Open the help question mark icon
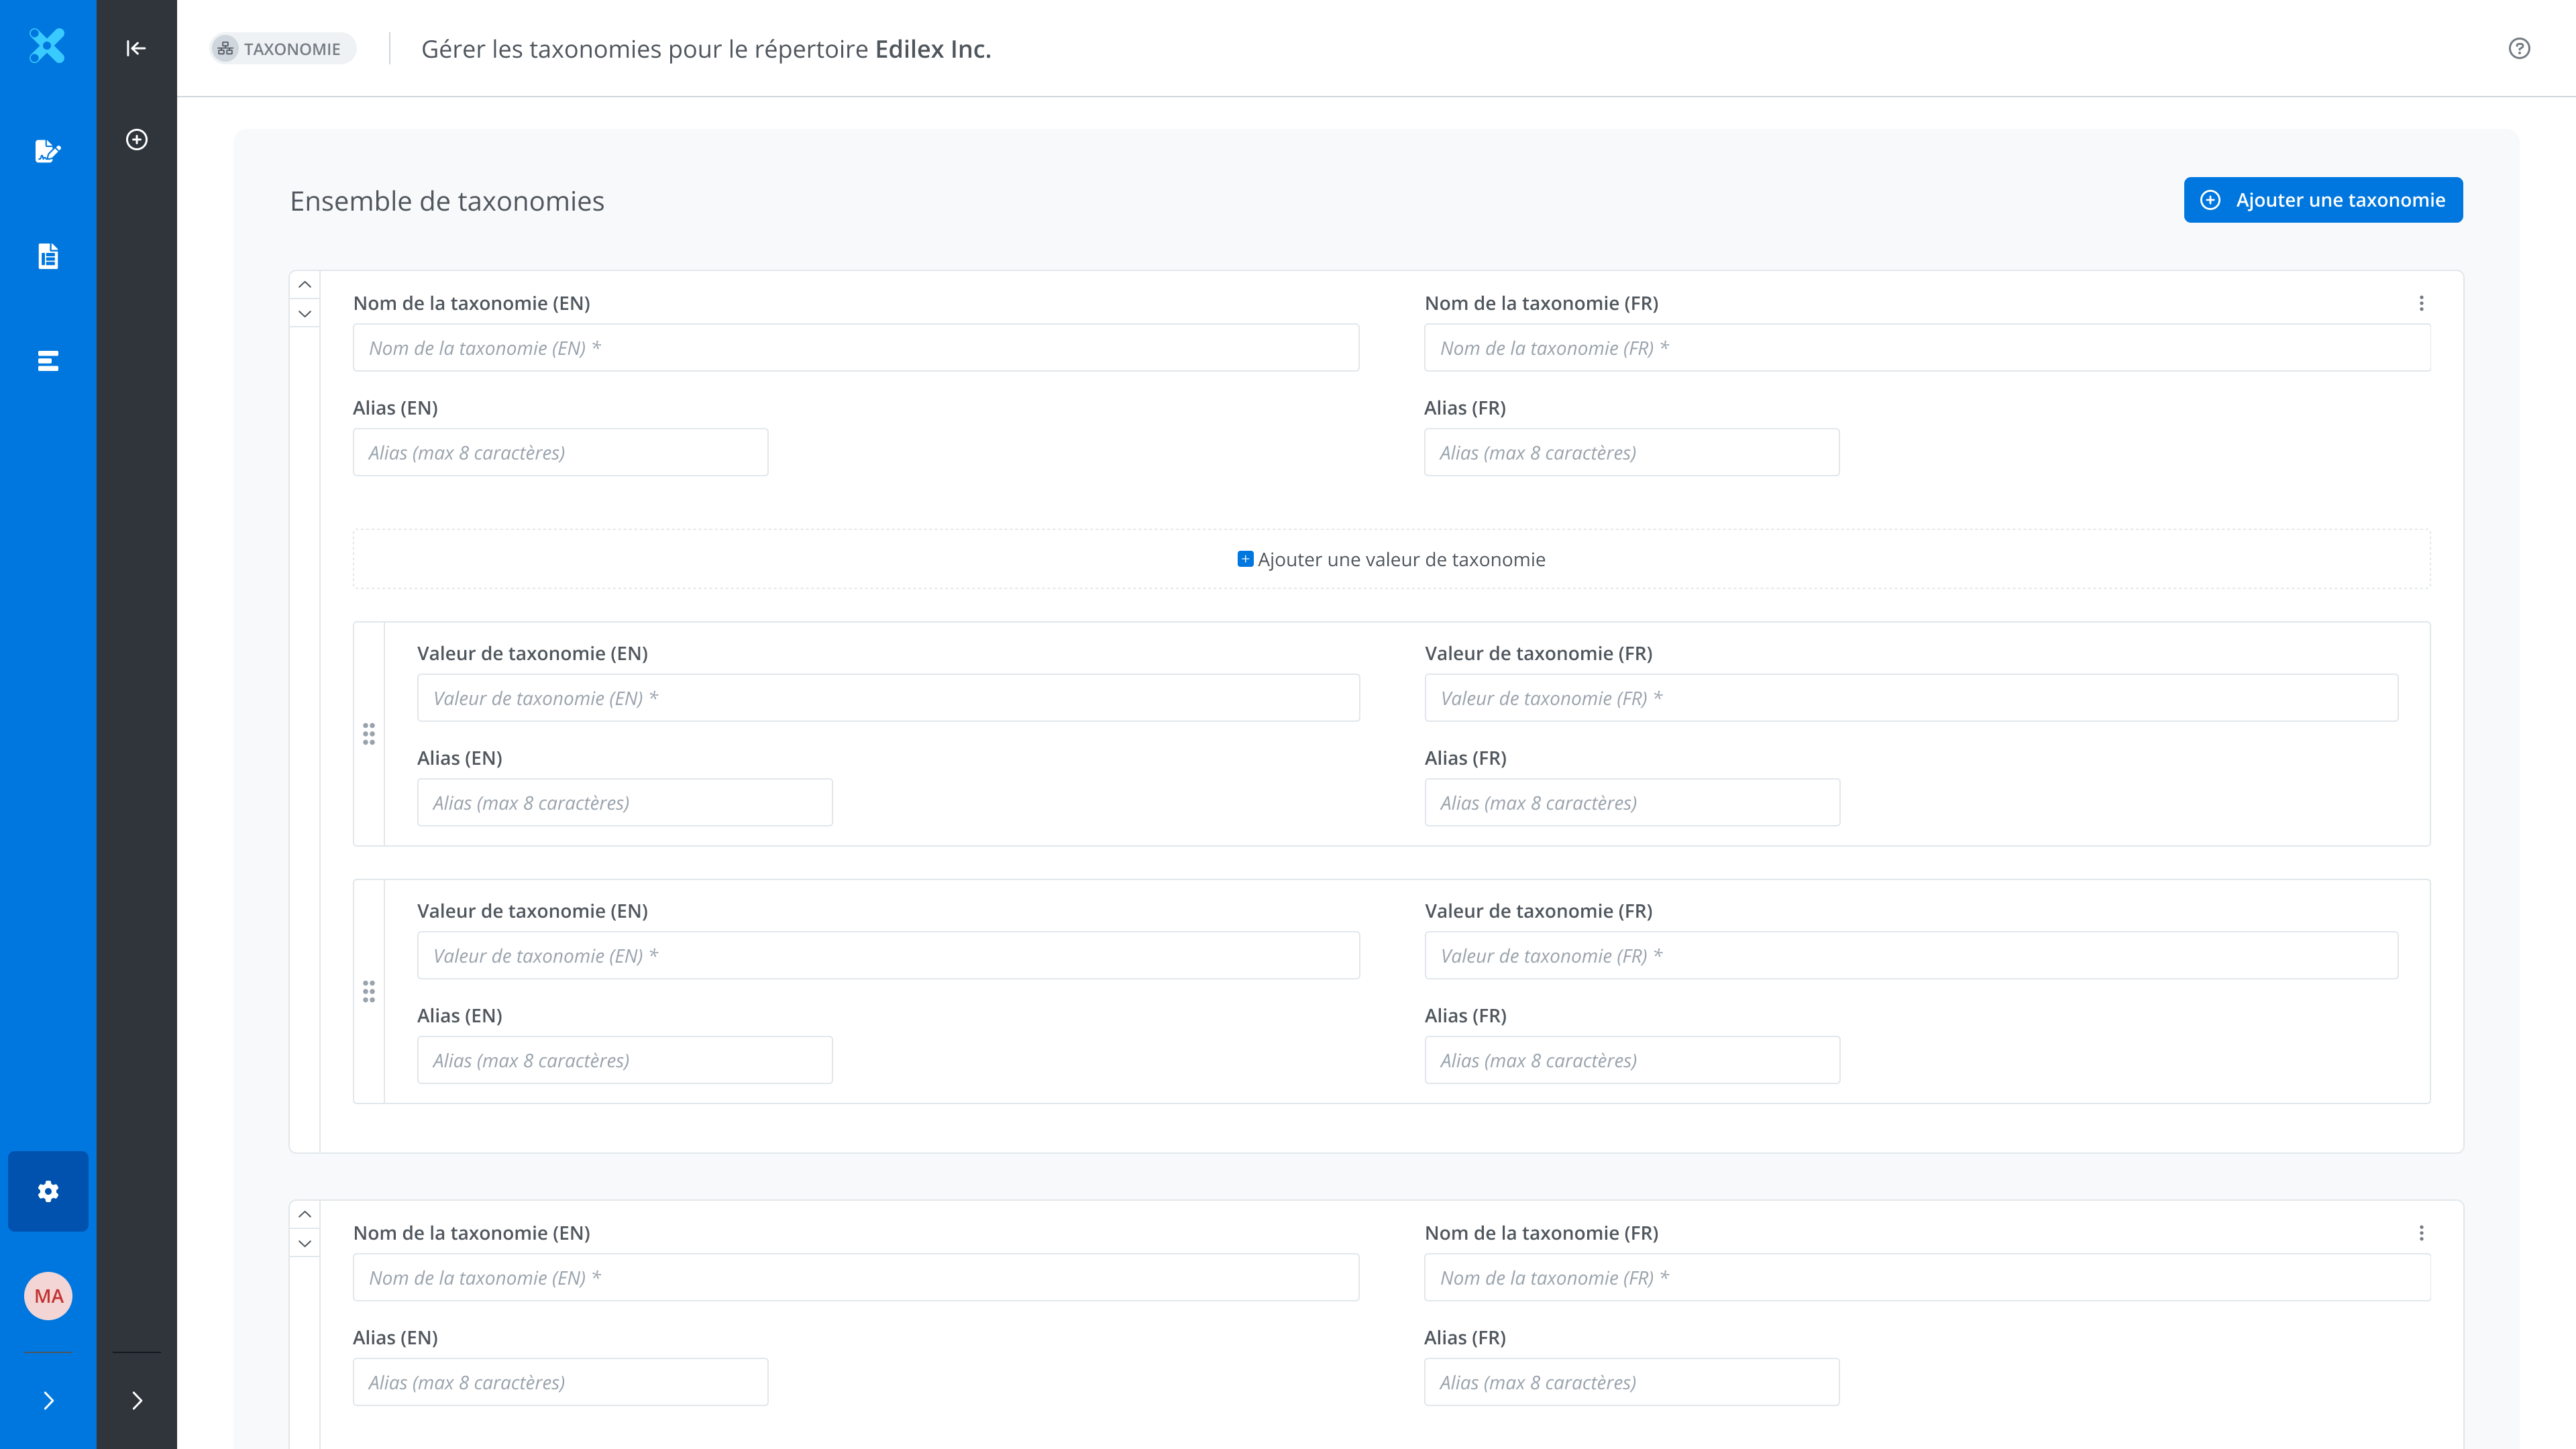2576x1449 pixels. coord(2519,48)
